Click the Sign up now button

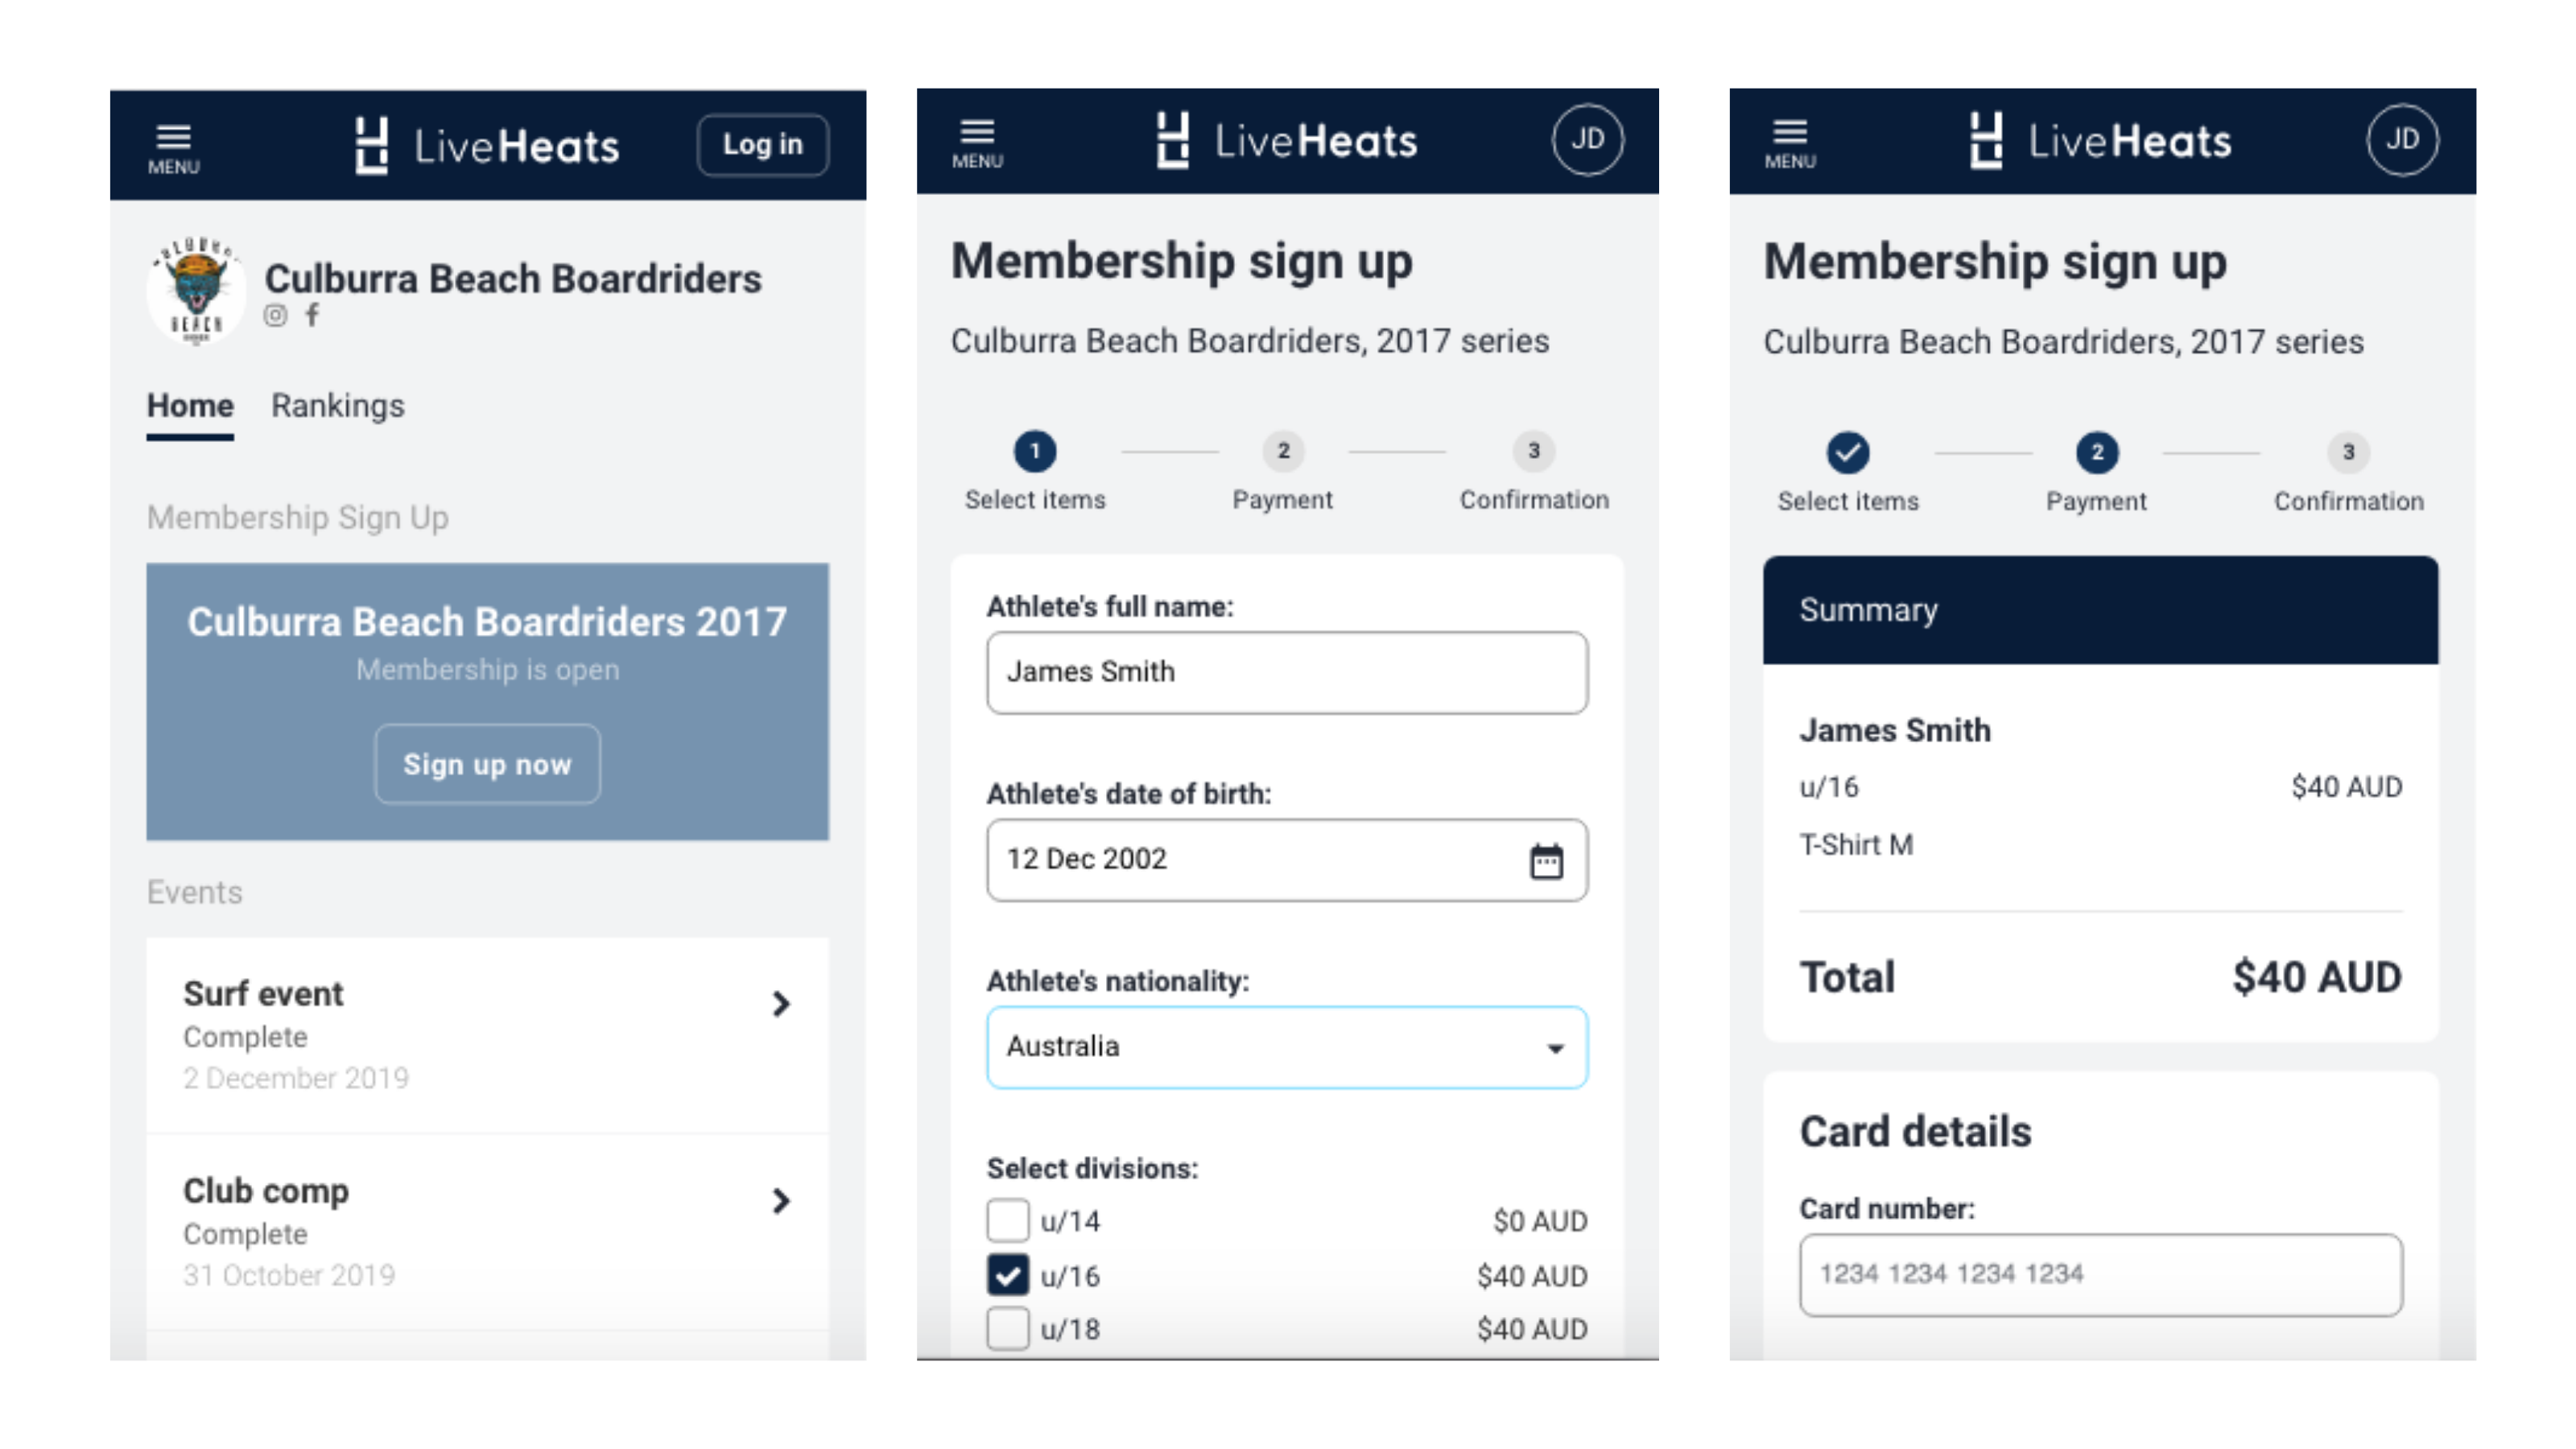coord(488,764)
